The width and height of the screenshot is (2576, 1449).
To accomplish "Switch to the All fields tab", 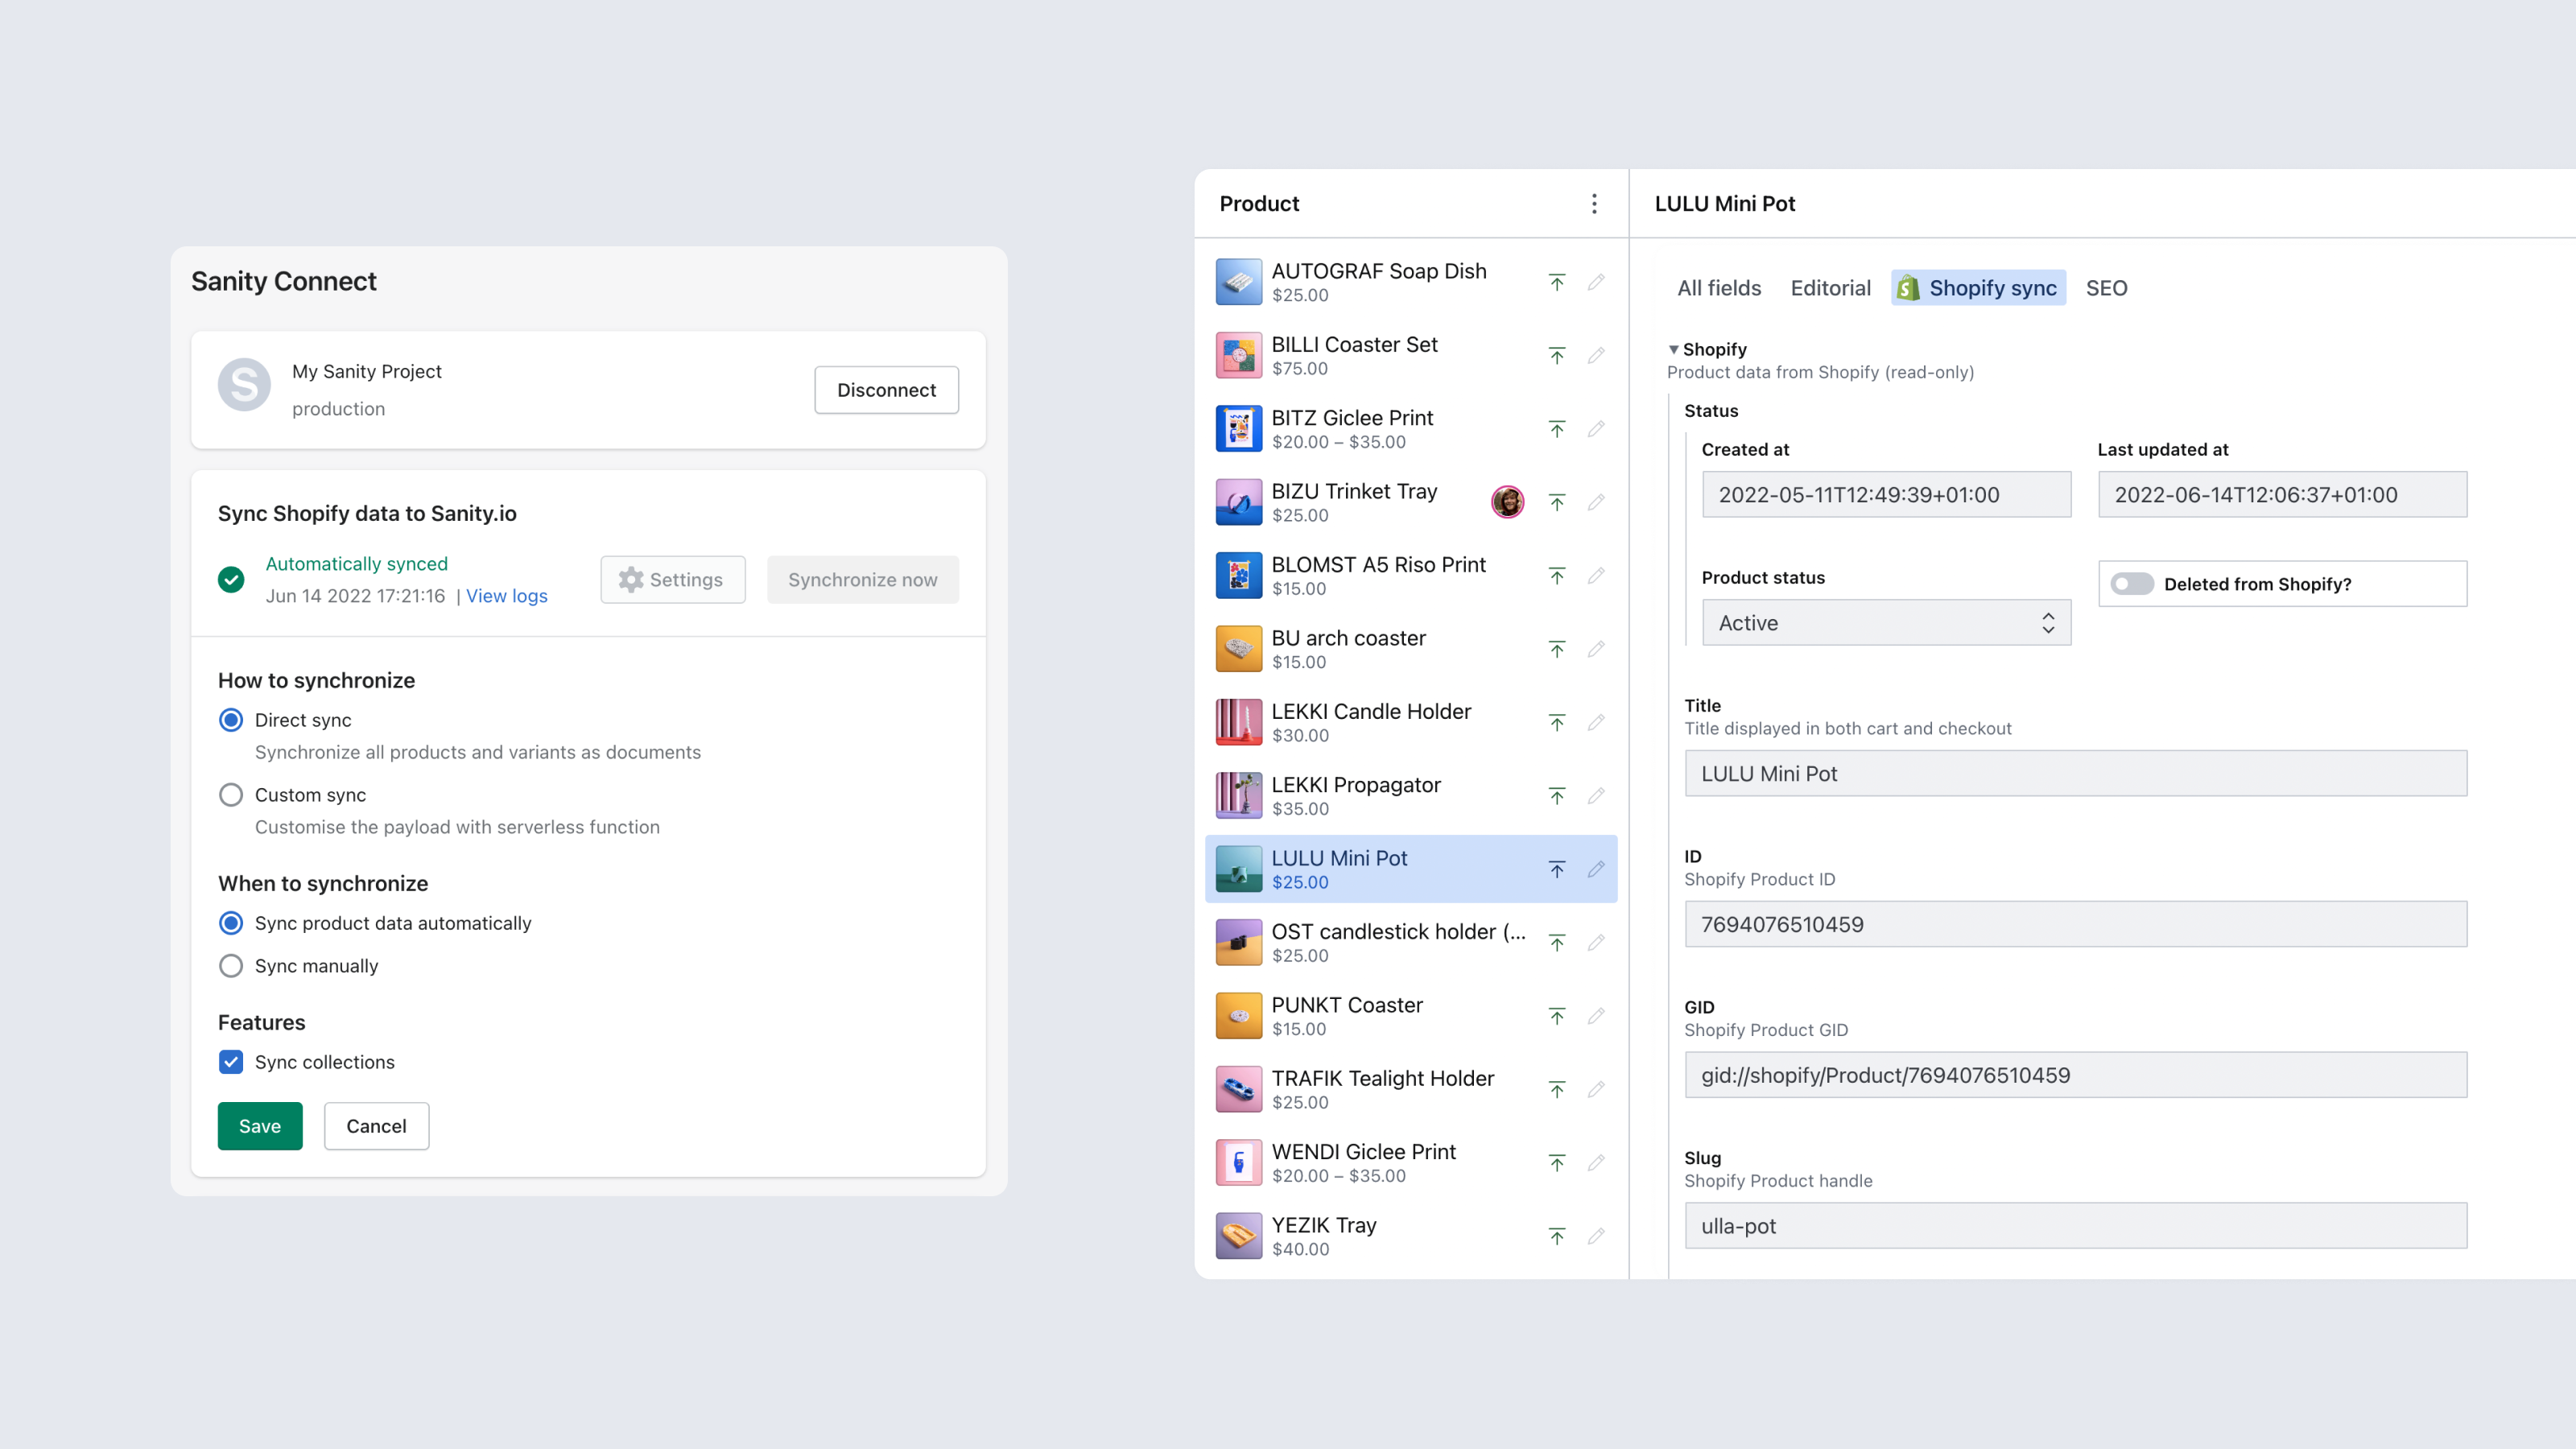I will (x=1719, y=288).
